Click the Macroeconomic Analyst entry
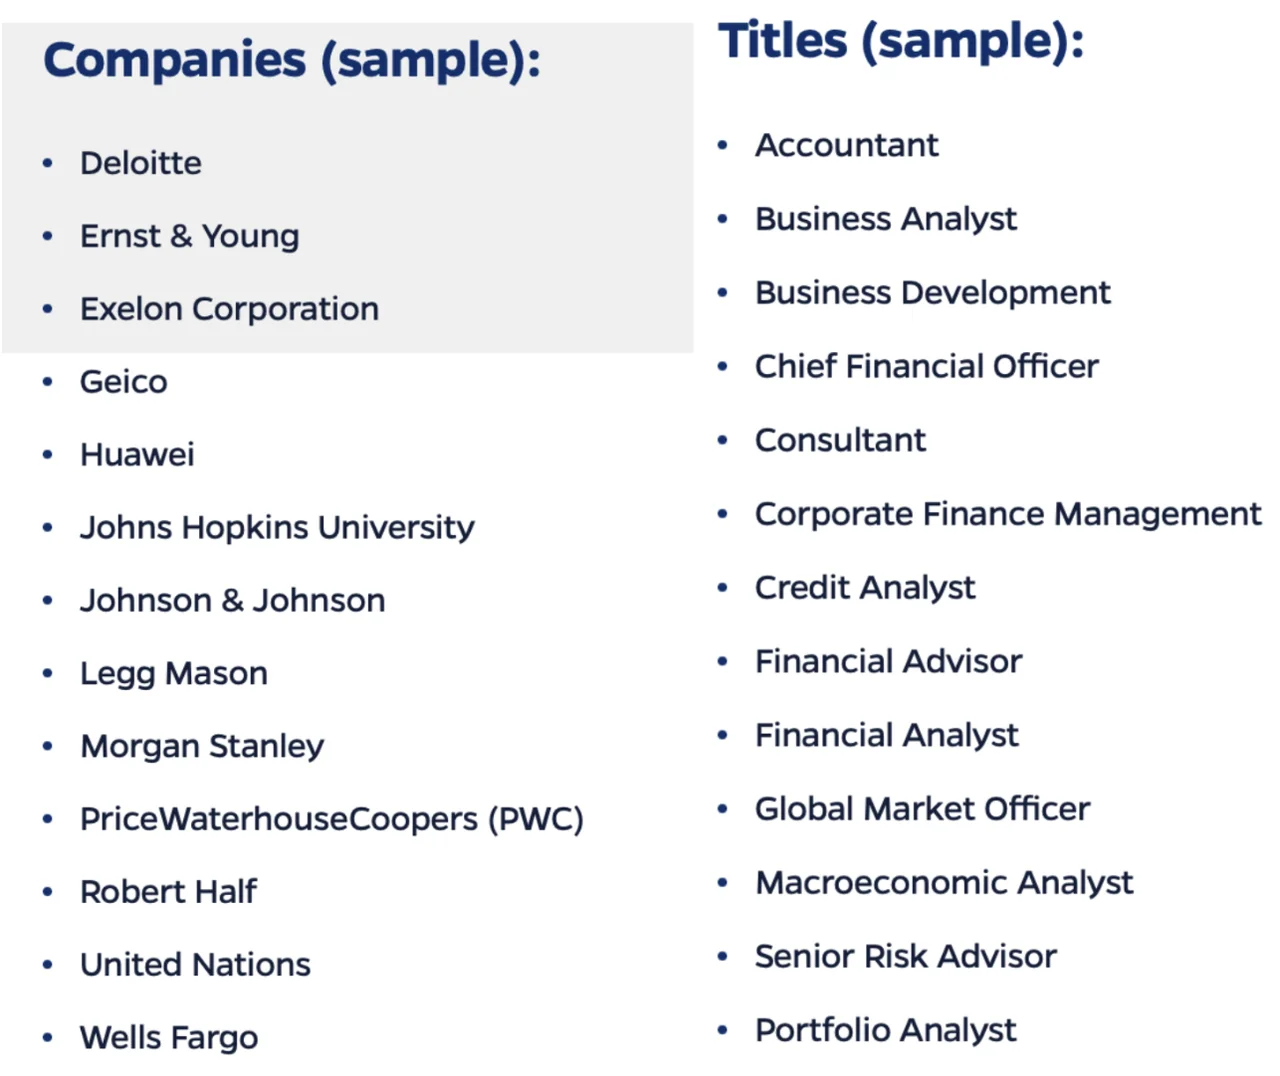This screenshot has width=1280, height=1076. (x=944, y=883)
